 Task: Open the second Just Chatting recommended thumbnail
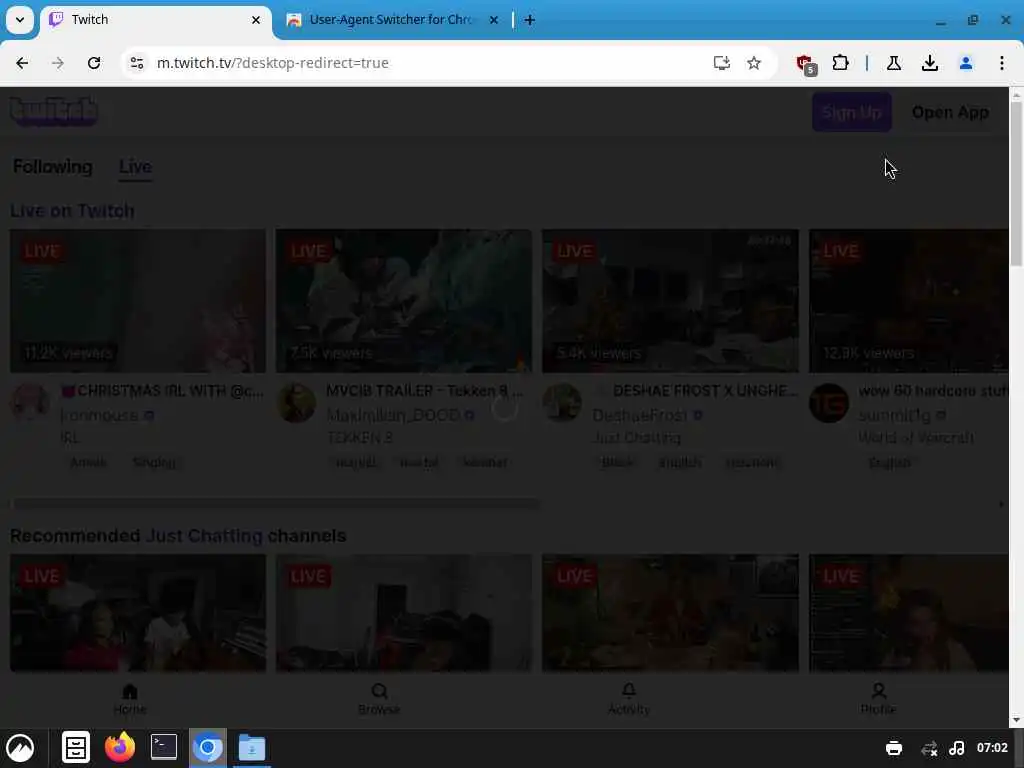tap(404, 613)
